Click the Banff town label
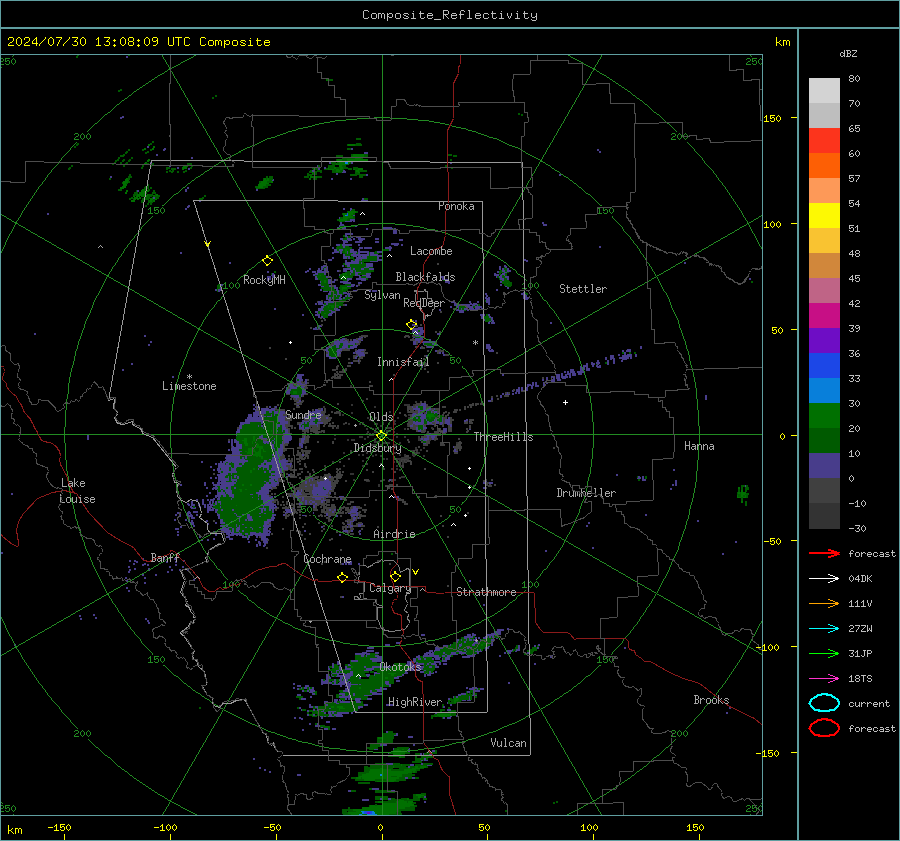This screenshot has width=900, height=841. coord(165,558)
